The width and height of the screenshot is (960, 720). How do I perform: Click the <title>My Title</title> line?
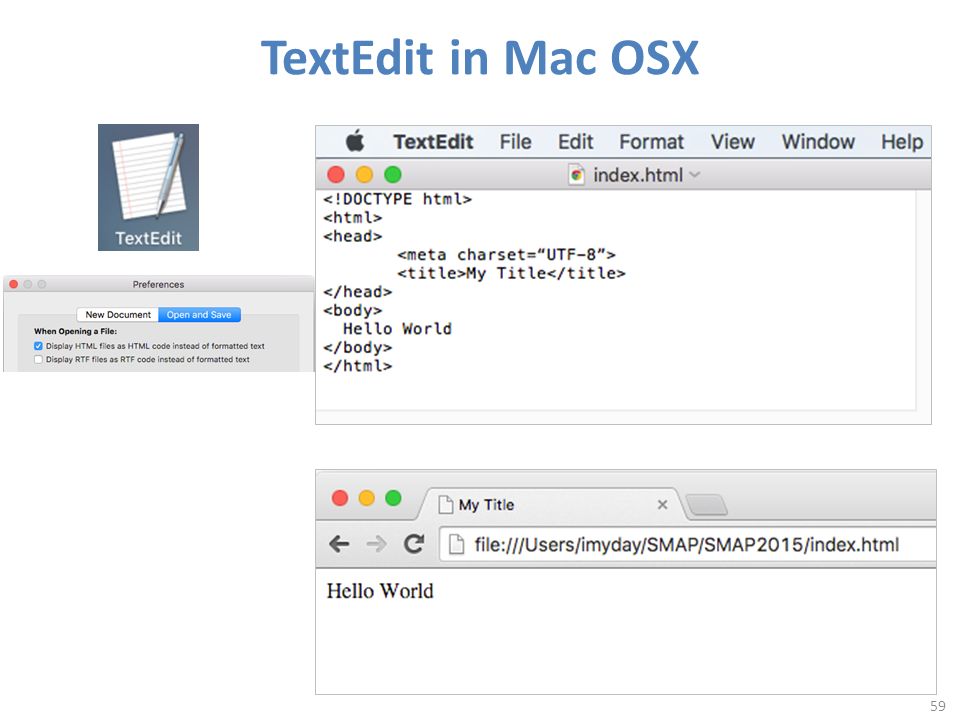click(511, 273)
